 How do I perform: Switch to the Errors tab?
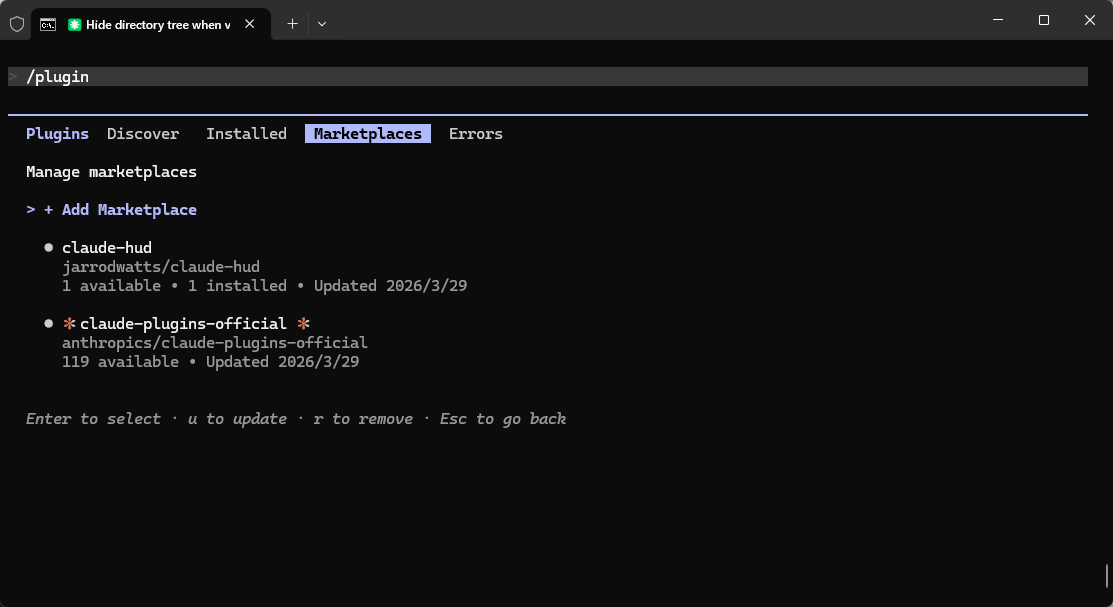point(476,133)
